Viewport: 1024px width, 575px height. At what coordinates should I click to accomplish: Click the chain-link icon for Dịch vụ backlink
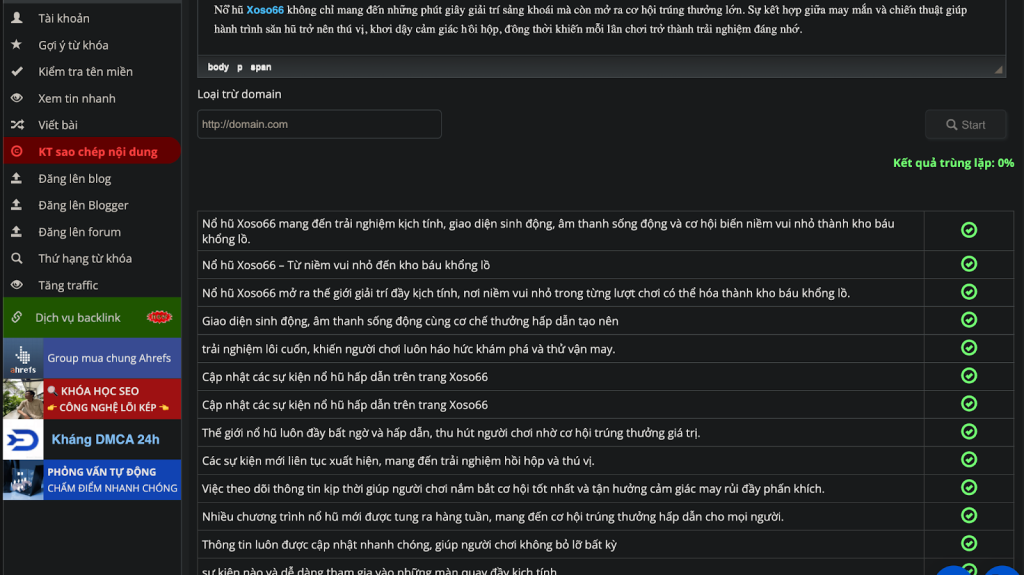click(16, 318)
